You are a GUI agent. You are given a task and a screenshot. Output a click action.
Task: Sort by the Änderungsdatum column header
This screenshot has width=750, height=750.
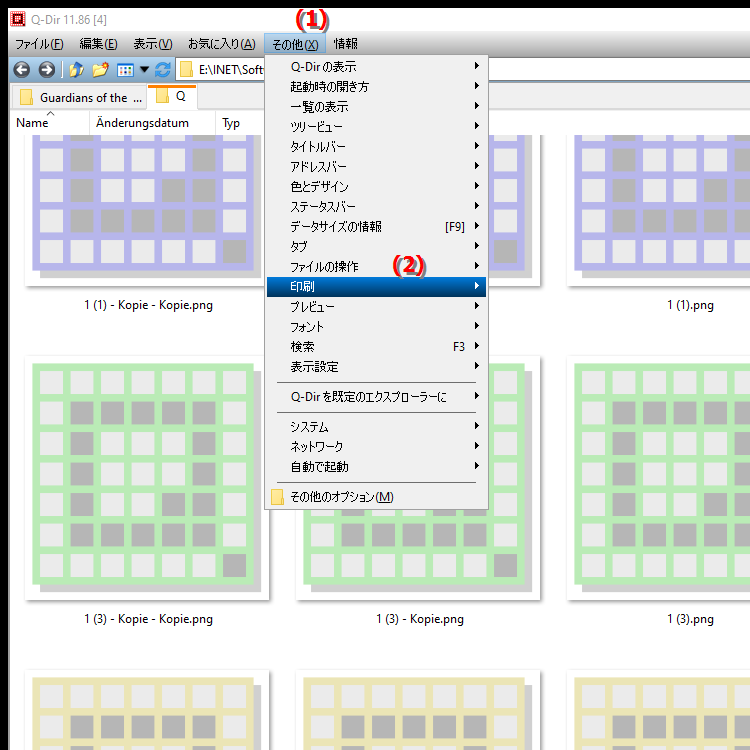coord(152,123)
